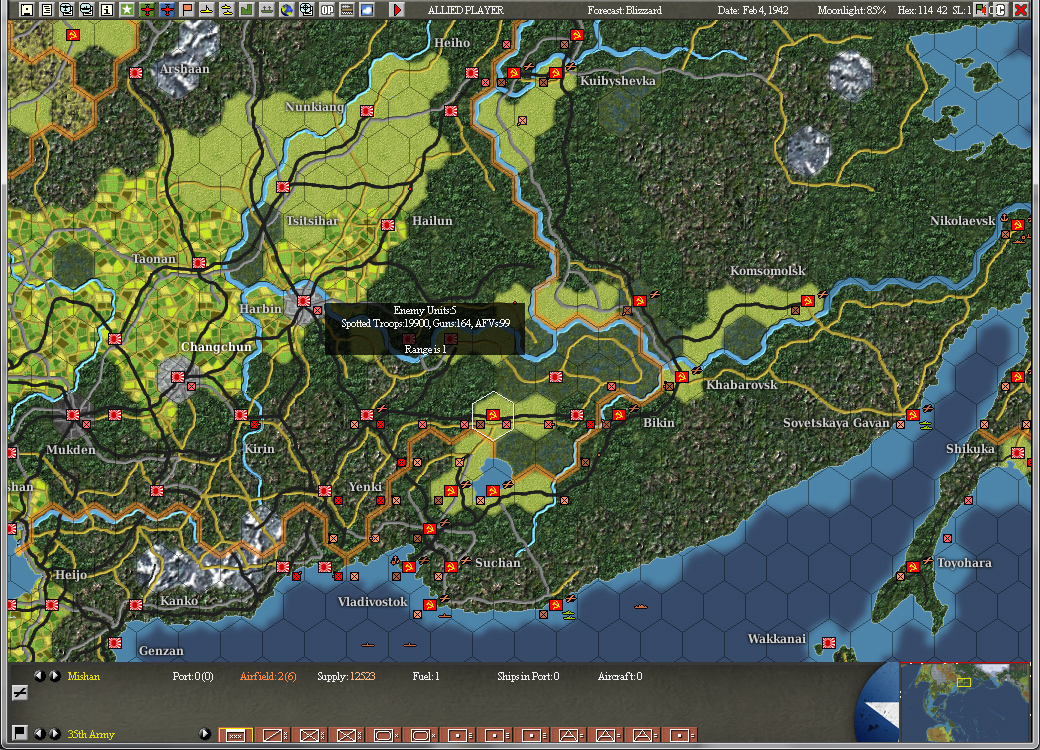Click the green star toolbar icon

coord(126,10)
